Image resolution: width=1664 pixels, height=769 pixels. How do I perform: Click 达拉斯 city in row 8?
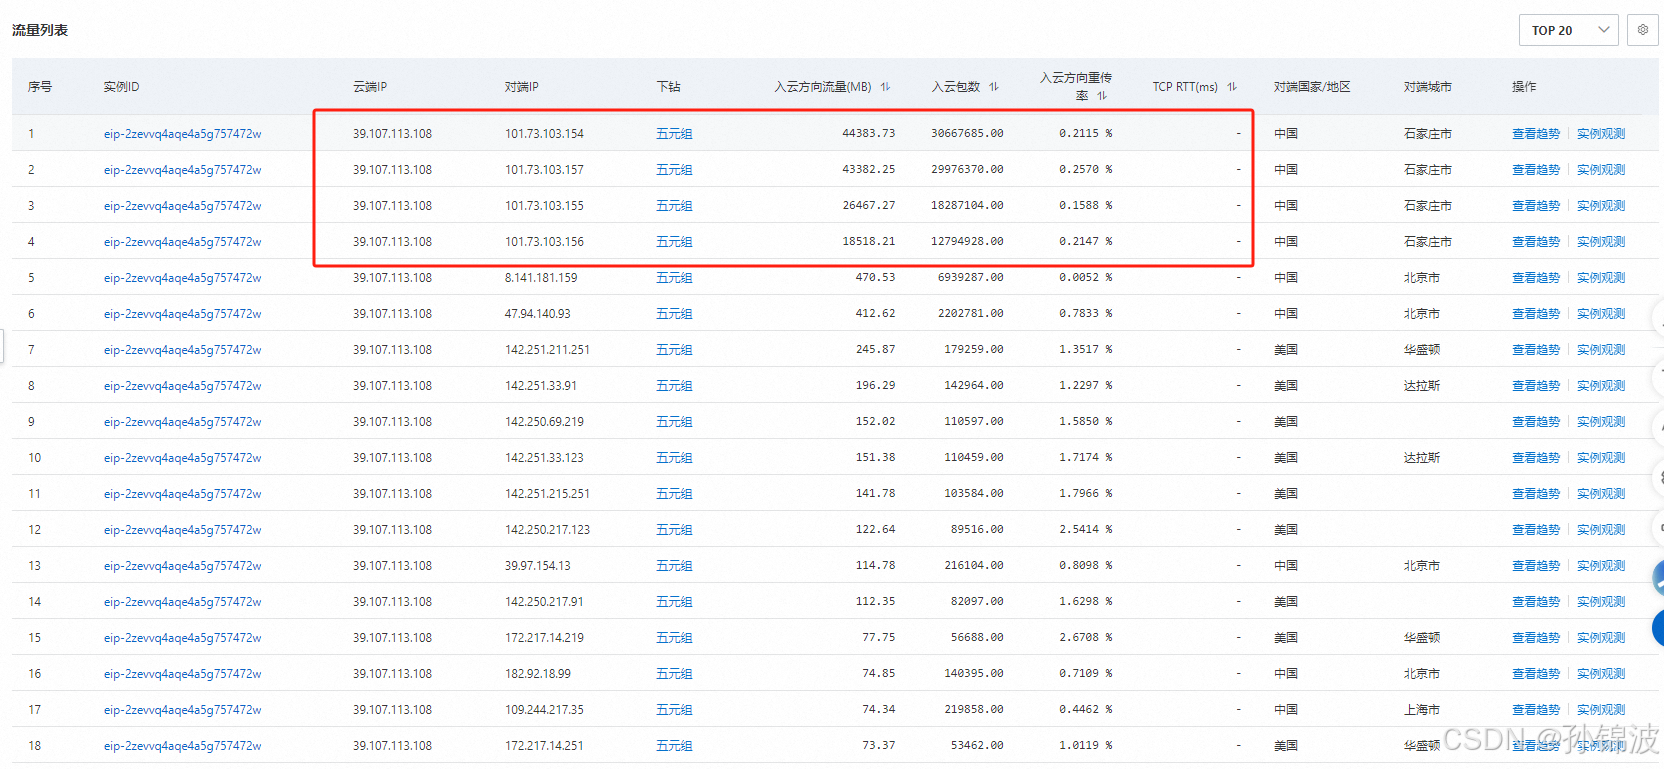pyautogui.click(x=1421, y=386)
